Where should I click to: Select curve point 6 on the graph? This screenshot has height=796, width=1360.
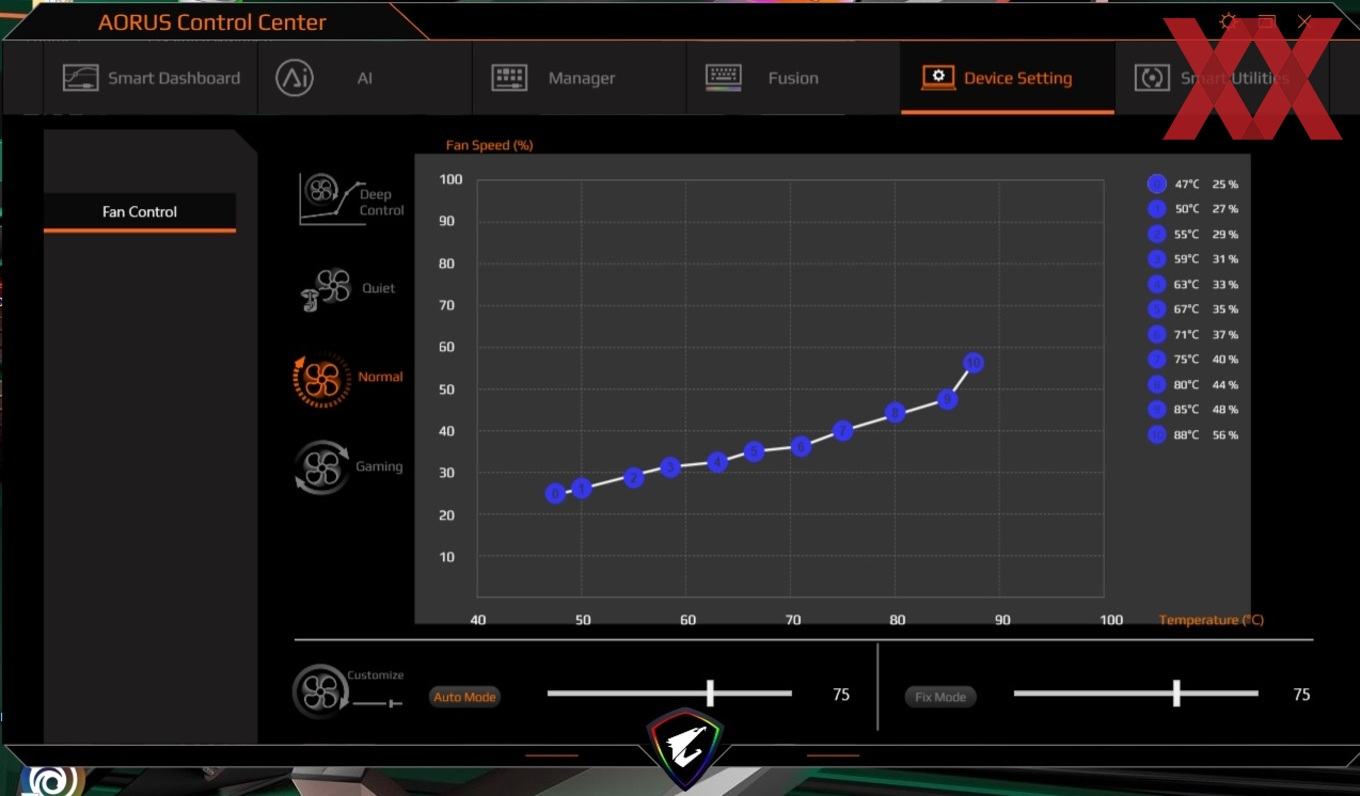point(800,446)
